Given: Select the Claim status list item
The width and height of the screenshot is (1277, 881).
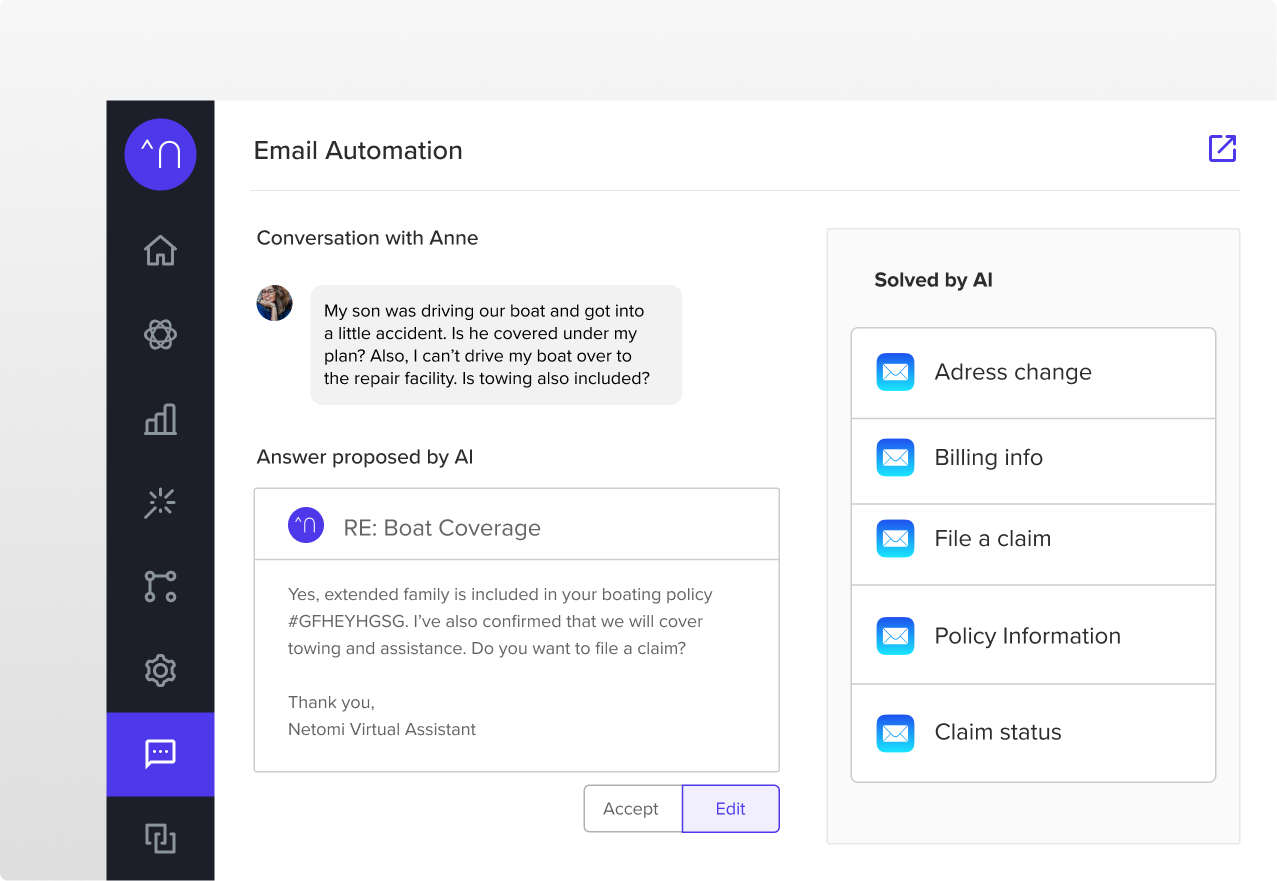Looking at the screenshot, I should pyautogui.click(x=1033, y=733).
